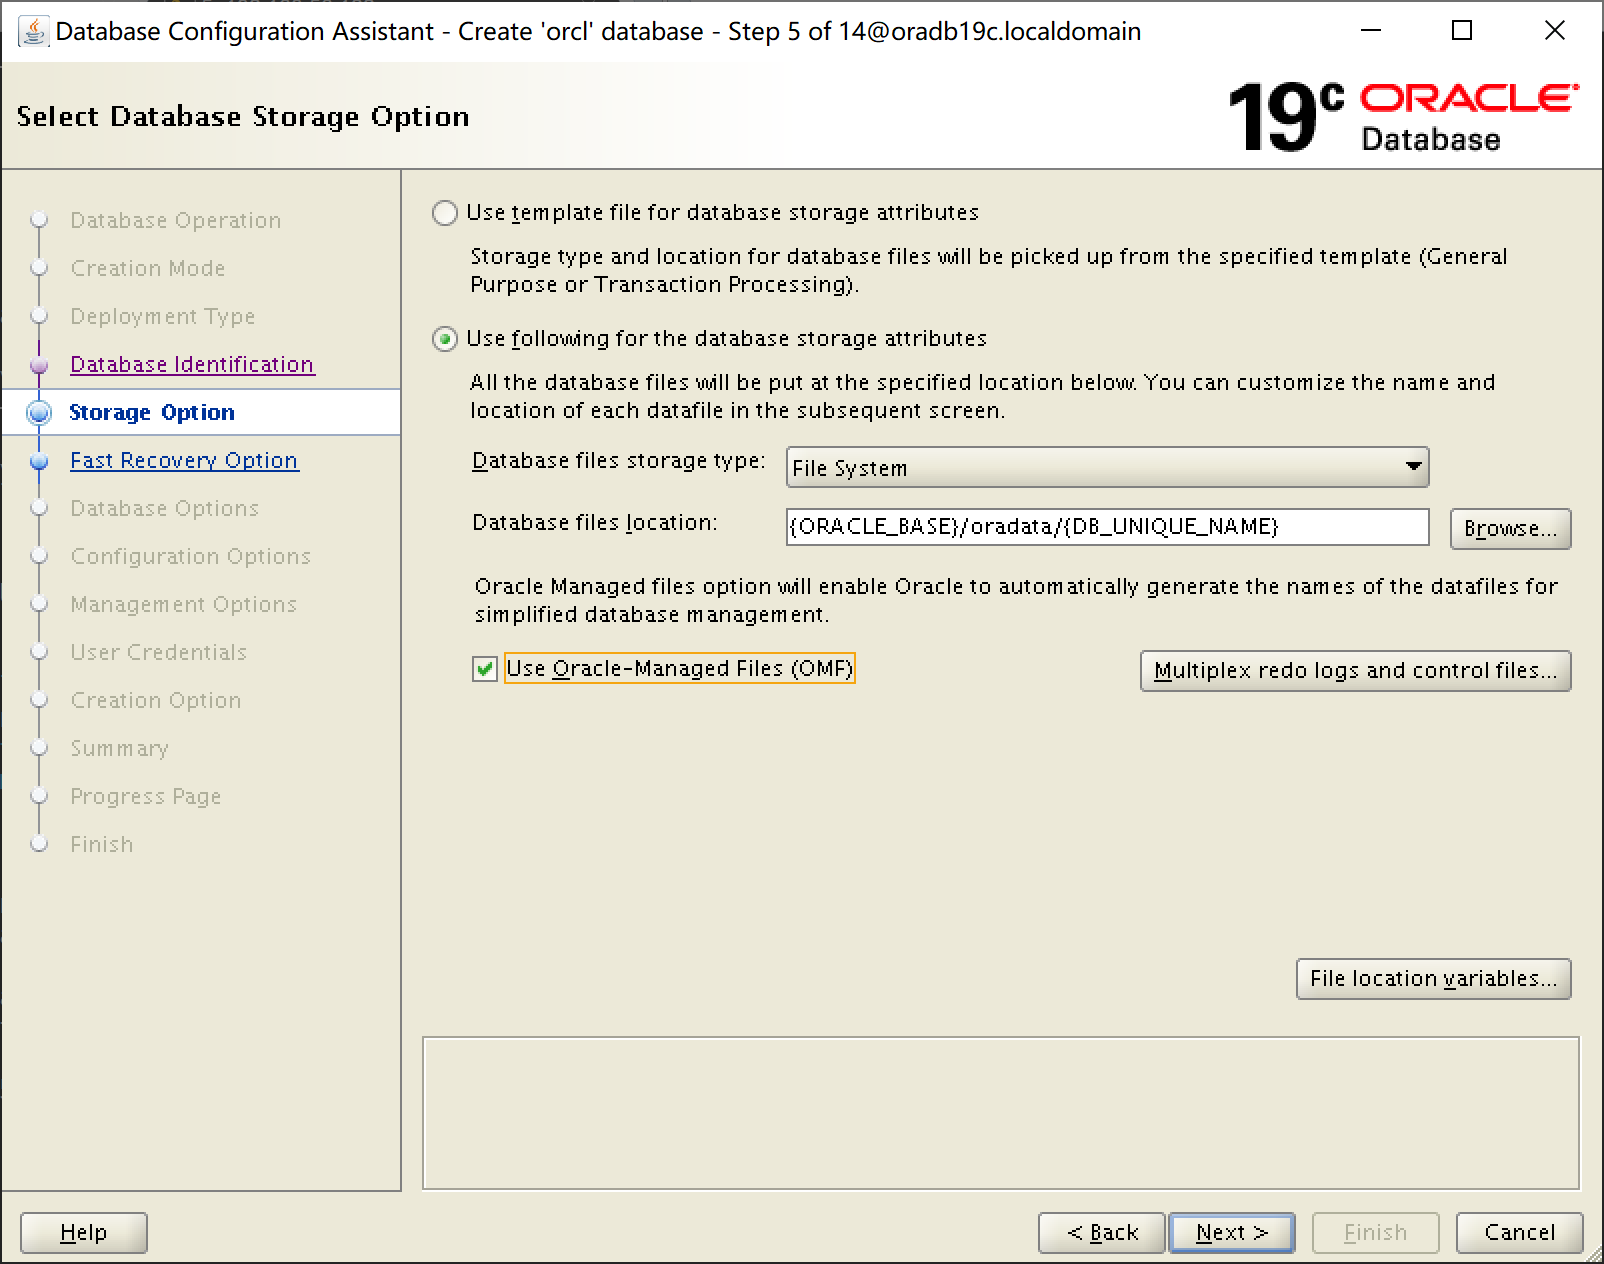The image size is (1604, 1264).
Task: Maximize the Database Configuration Assistant window
Action: [1462, 31]
